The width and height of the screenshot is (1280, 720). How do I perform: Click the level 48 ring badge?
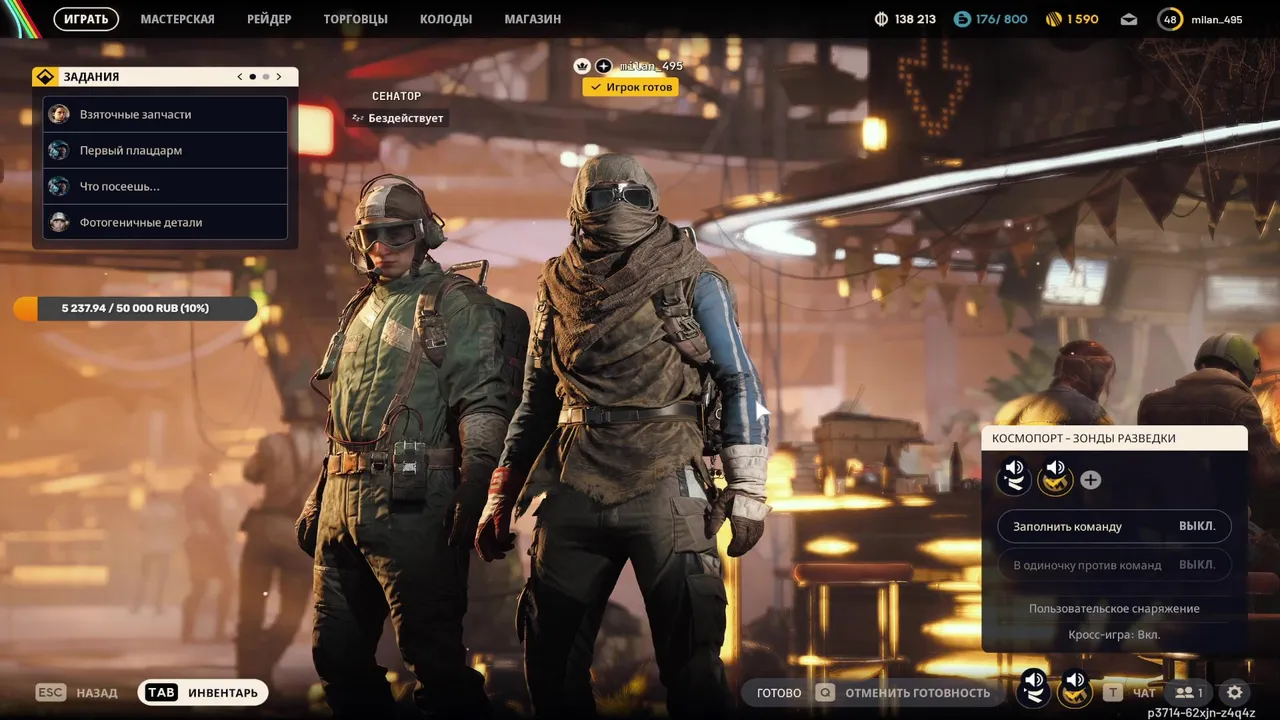[1170, 19]
